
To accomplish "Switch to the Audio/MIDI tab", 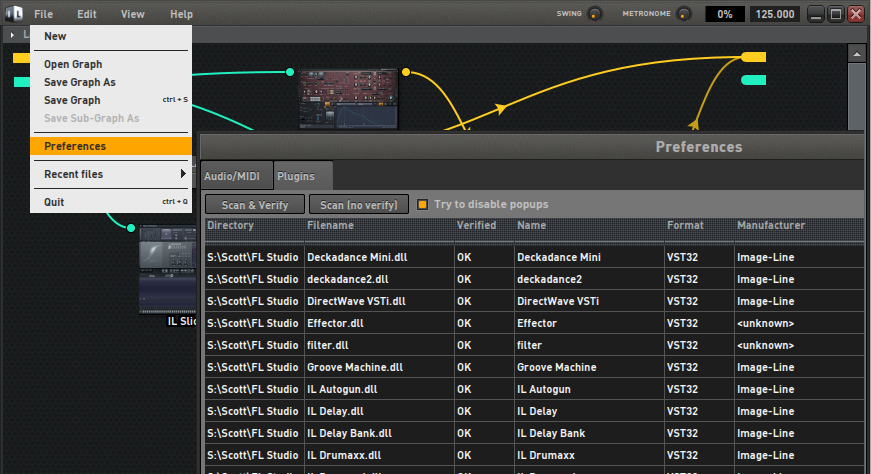I will coord(236,176).
